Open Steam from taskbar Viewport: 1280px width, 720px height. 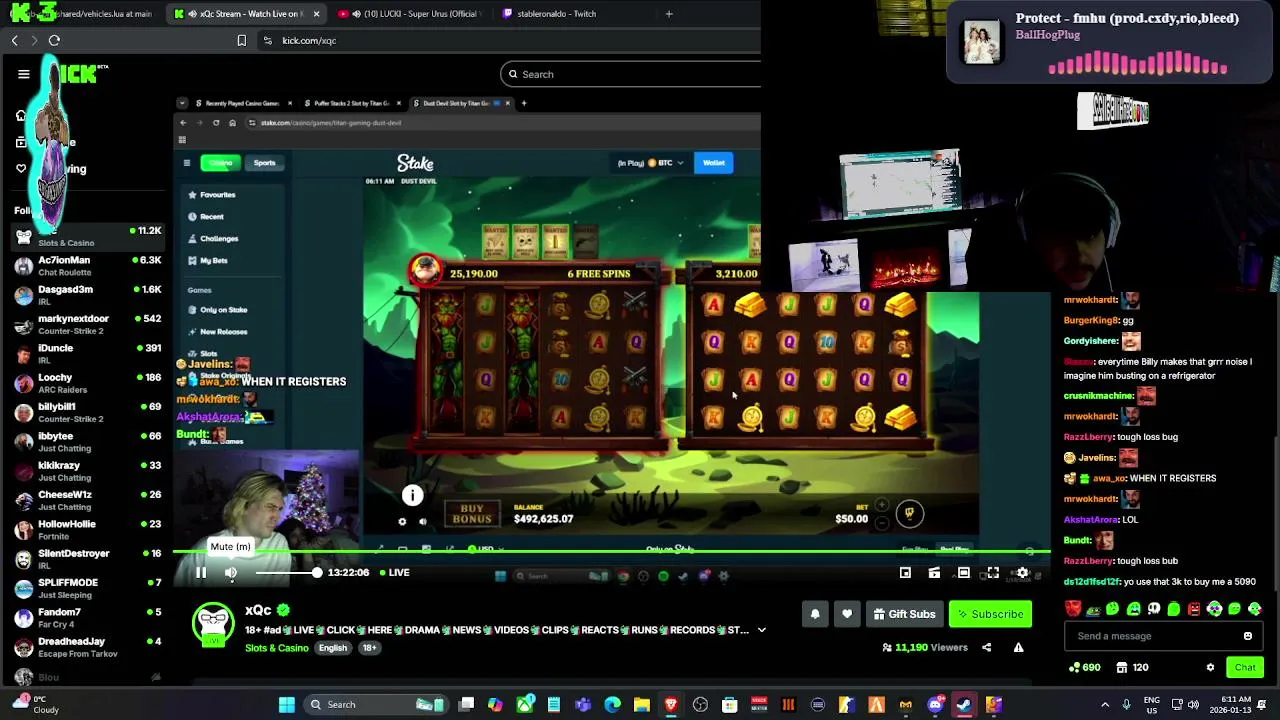[x=964, y=705]
